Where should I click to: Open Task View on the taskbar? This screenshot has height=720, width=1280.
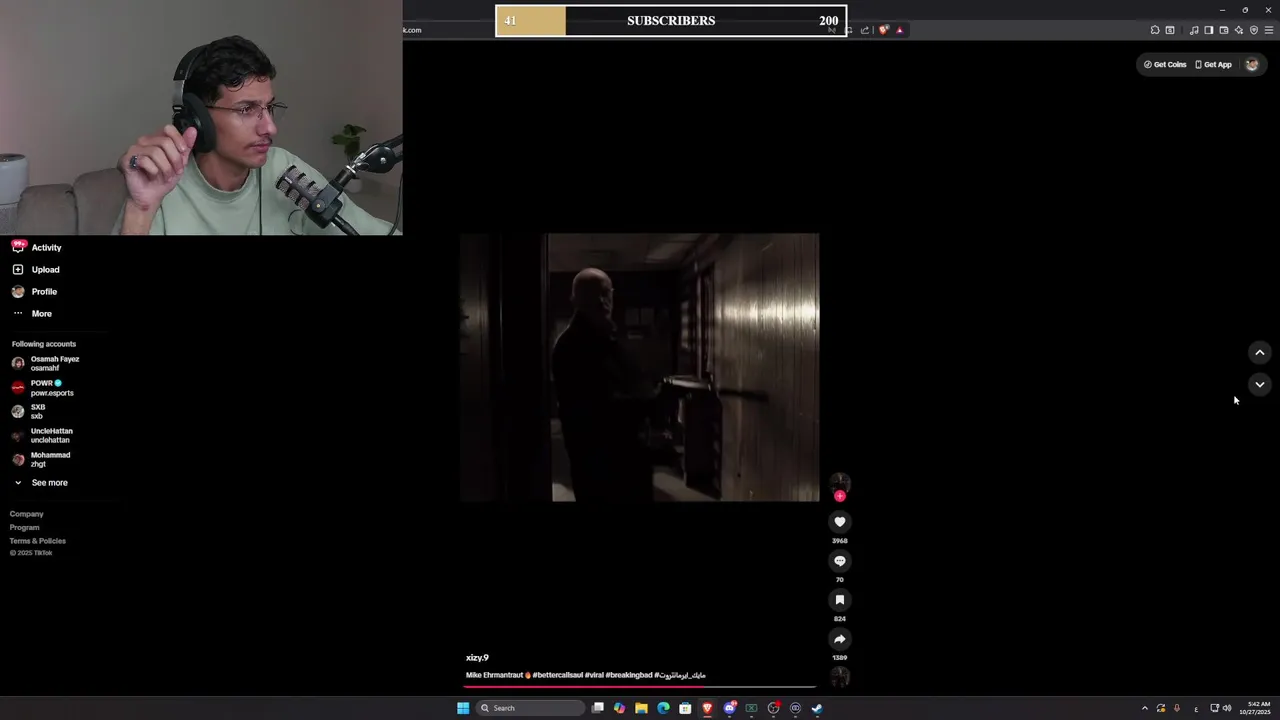pyautogui.click(x=598, y=708)
